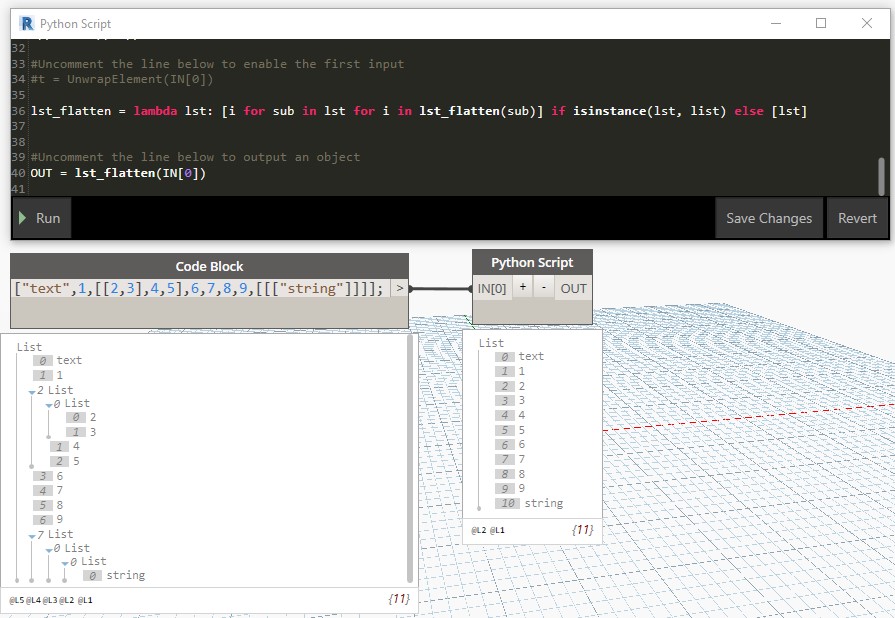Click the Code Block text input field
This screenshot has height=618, width=895.
click(200, 288)
